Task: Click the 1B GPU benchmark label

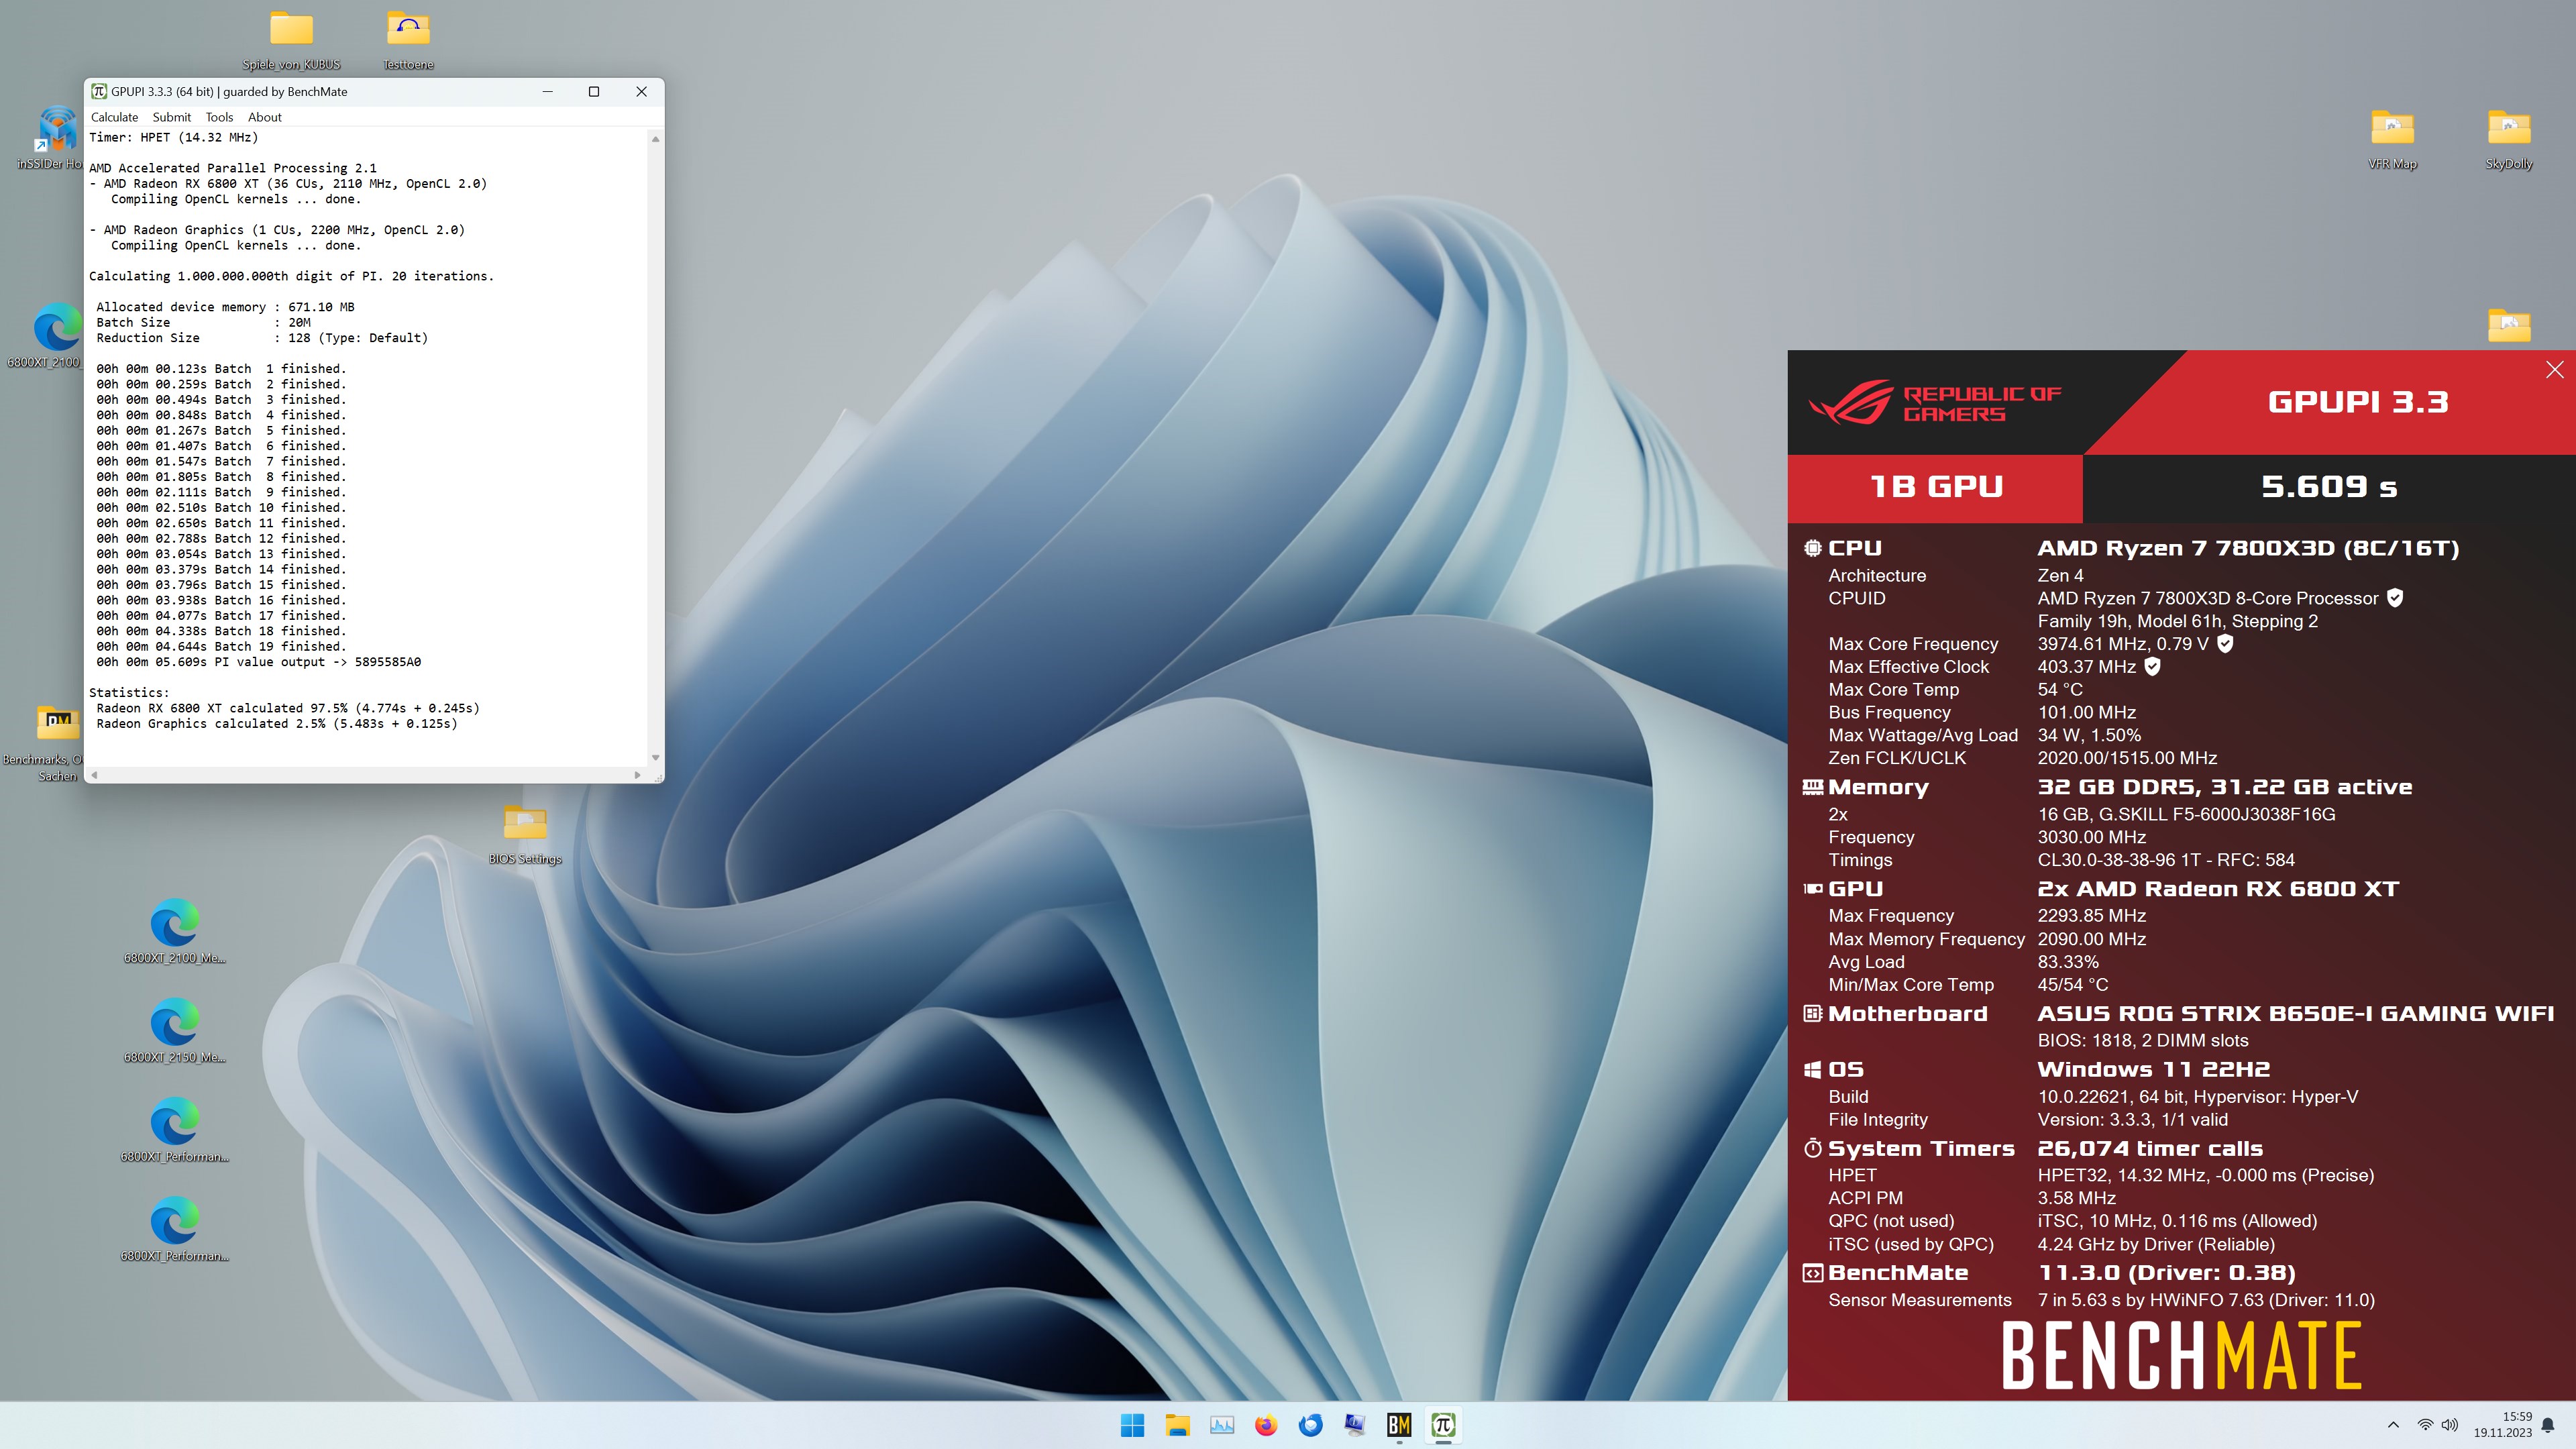Action: click(x=1936, y=487)
